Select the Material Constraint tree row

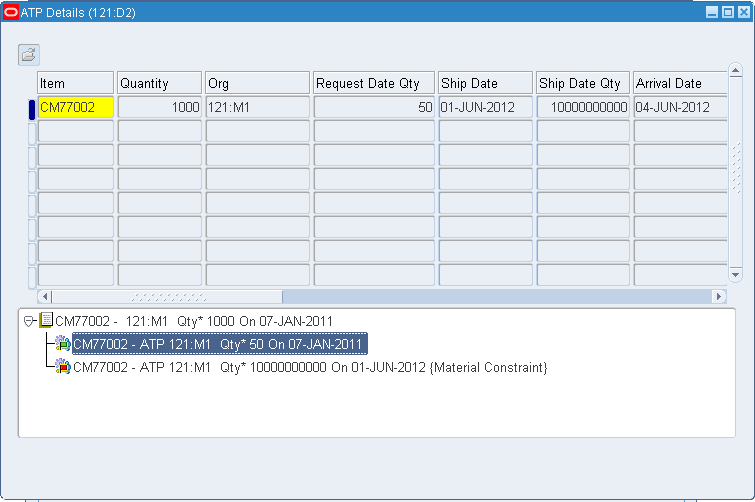coord(310,367)
